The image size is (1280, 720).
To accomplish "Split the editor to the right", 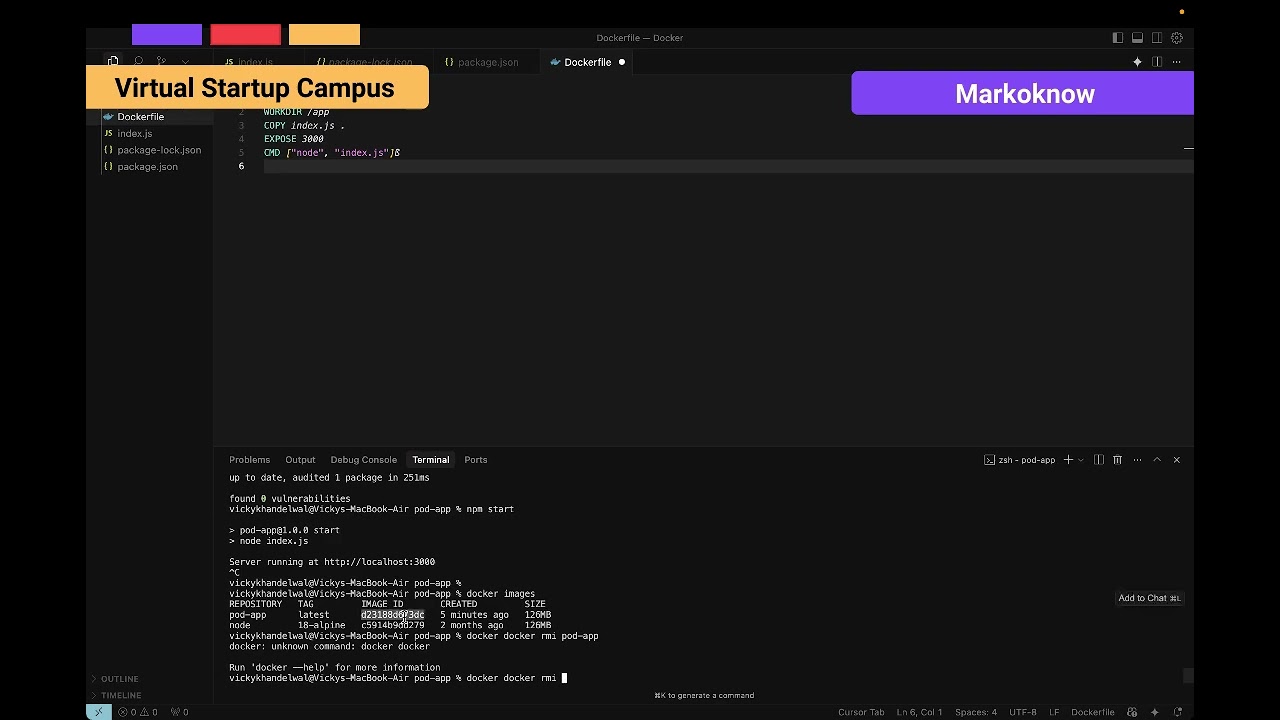I will tap(1157, 62).
